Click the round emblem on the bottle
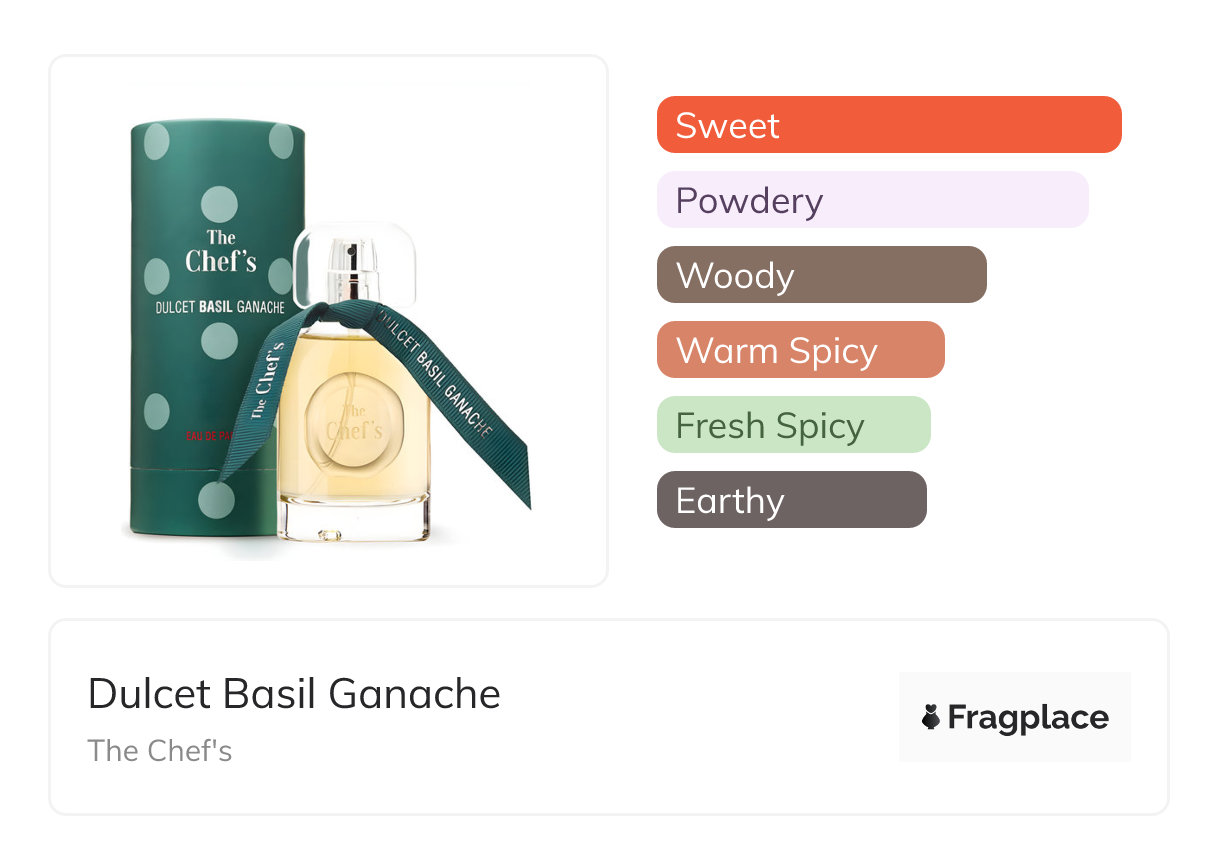This screenshot has height=864, width=1218. 352,424
